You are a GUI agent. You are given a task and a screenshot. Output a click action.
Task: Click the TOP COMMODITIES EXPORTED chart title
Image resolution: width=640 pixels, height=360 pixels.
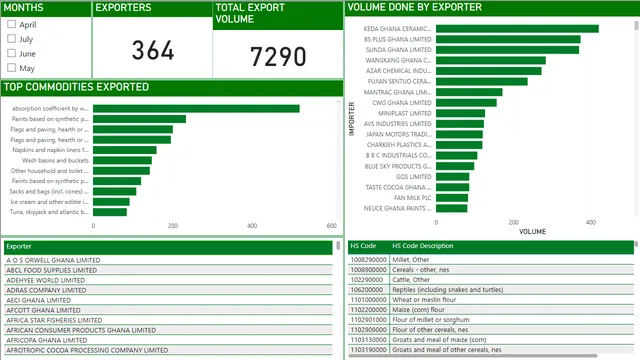tap(76, 87)
